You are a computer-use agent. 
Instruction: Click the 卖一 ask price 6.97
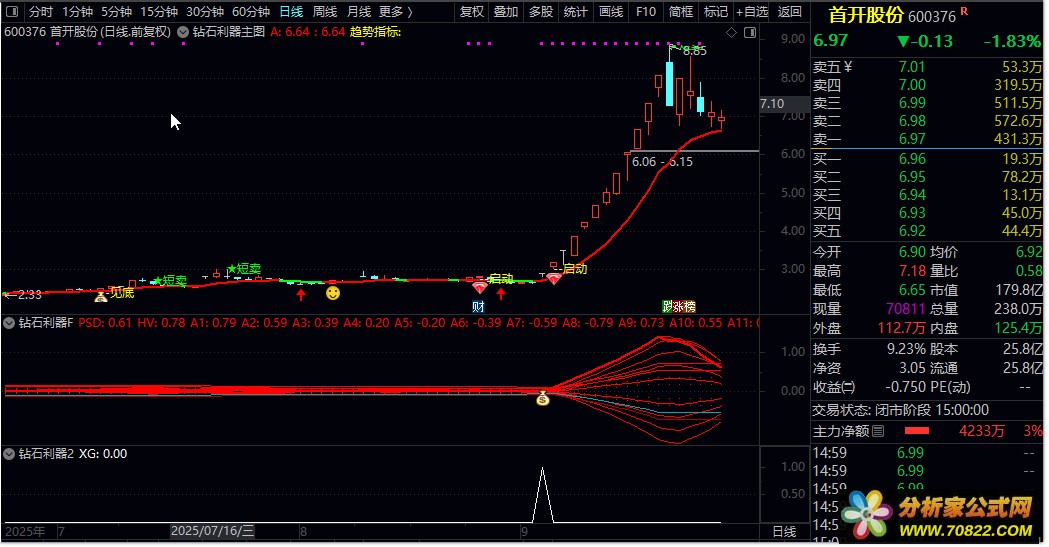(x=912, y=139)
